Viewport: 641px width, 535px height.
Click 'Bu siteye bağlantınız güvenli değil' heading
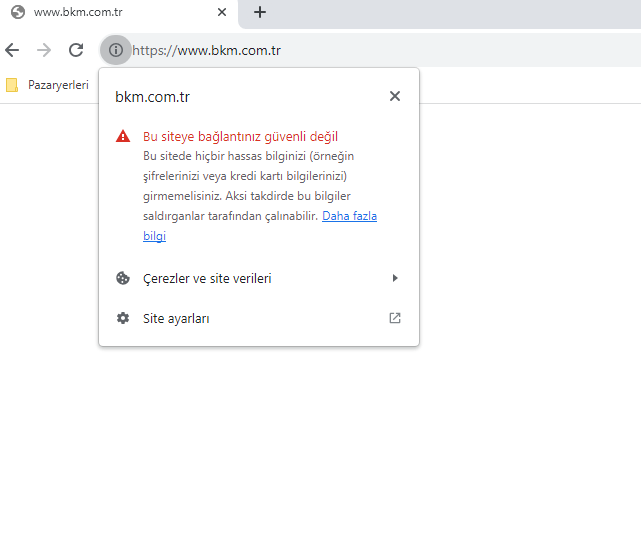pos(240,137)
